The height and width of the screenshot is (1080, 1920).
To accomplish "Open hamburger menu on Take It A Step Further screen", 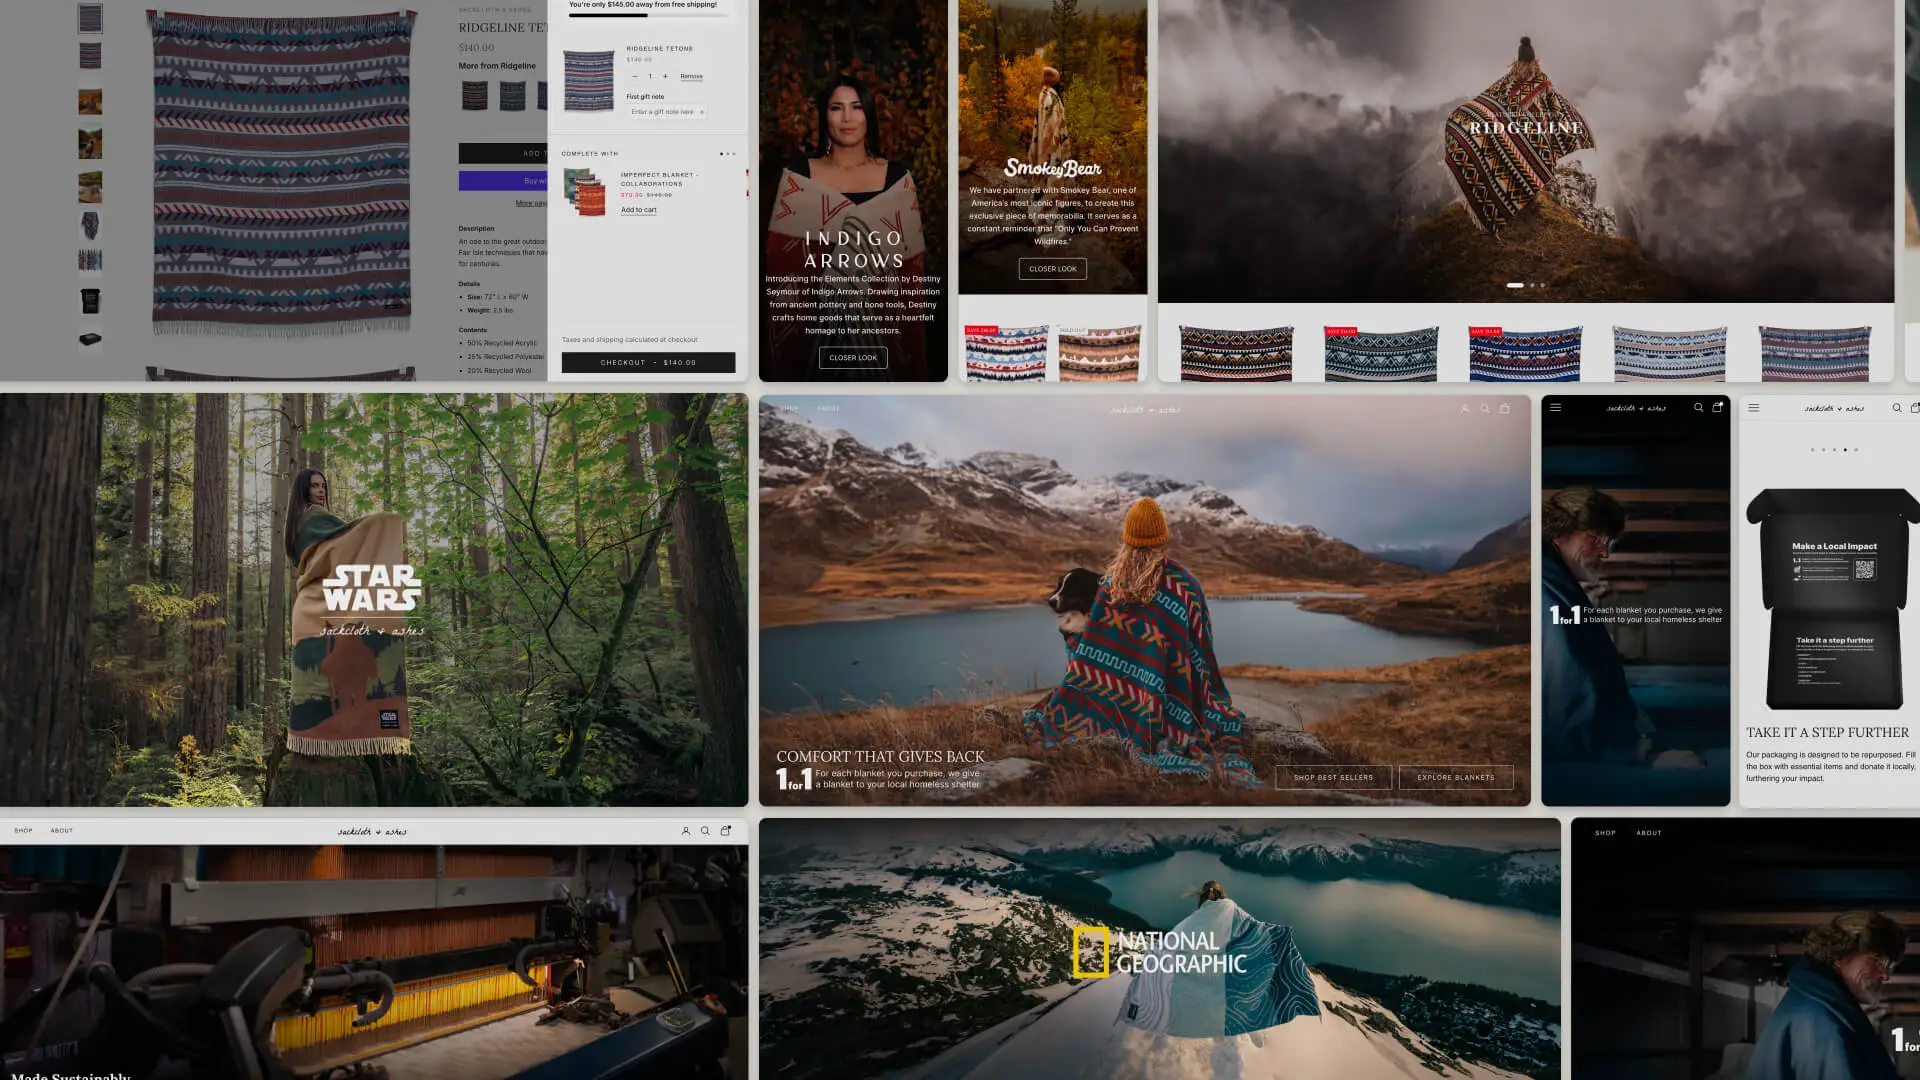I will (1753, 408).
